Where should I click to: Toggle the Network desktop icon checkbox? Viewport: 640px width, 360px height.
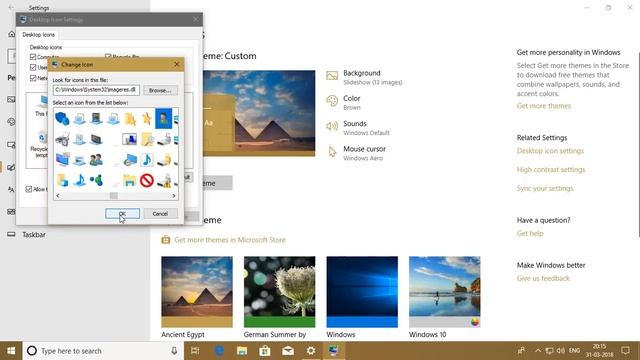tap(33, 78)
